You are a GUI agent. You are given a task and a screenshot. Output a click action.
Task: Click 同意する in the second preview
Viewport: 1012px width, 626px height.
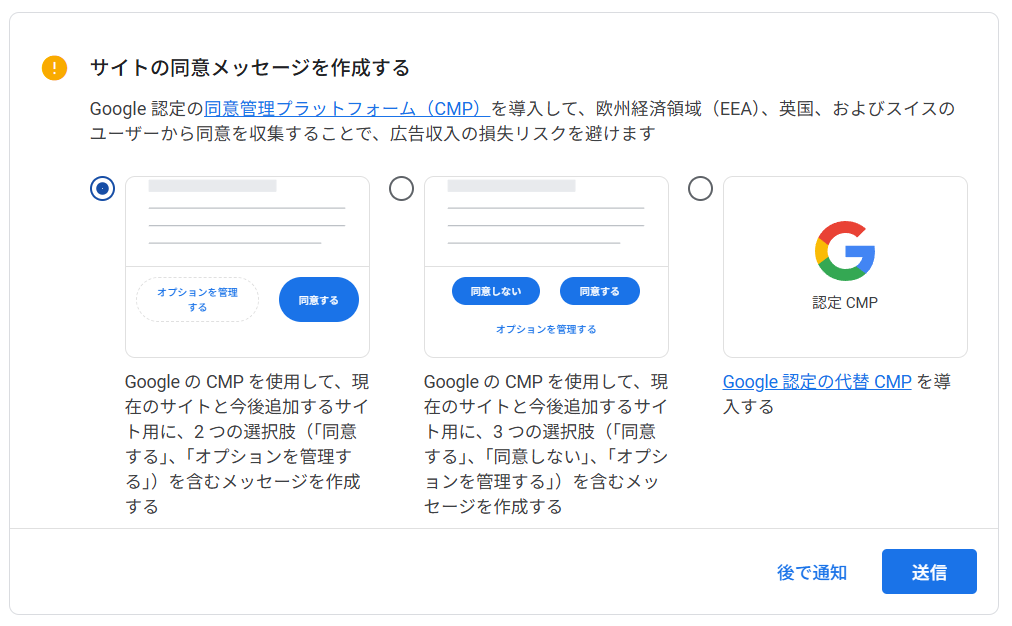(599, 291)
